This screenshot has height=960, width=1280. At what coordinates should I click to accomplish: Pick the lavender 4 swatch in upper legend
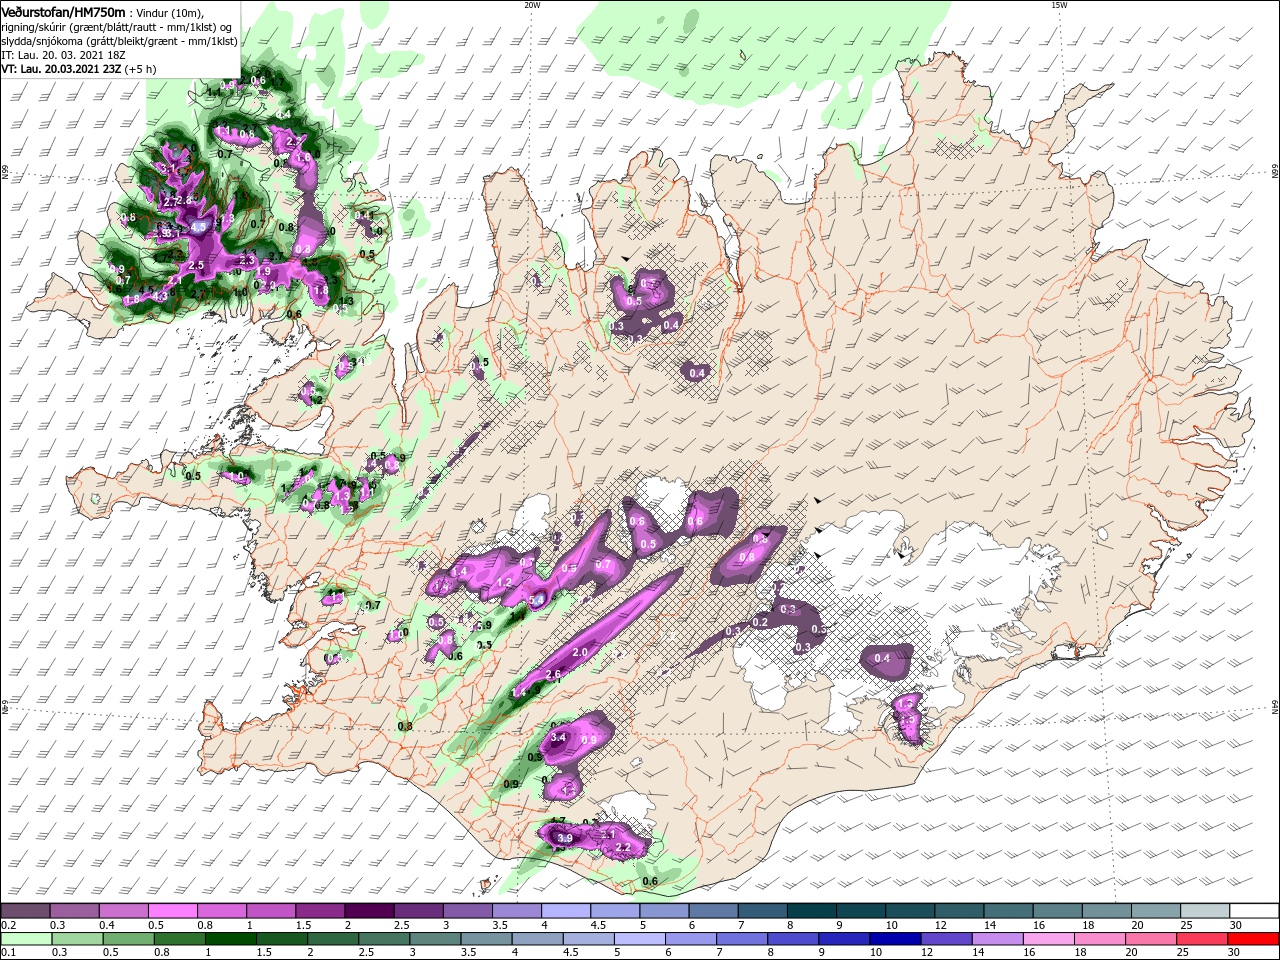[565, 911]
